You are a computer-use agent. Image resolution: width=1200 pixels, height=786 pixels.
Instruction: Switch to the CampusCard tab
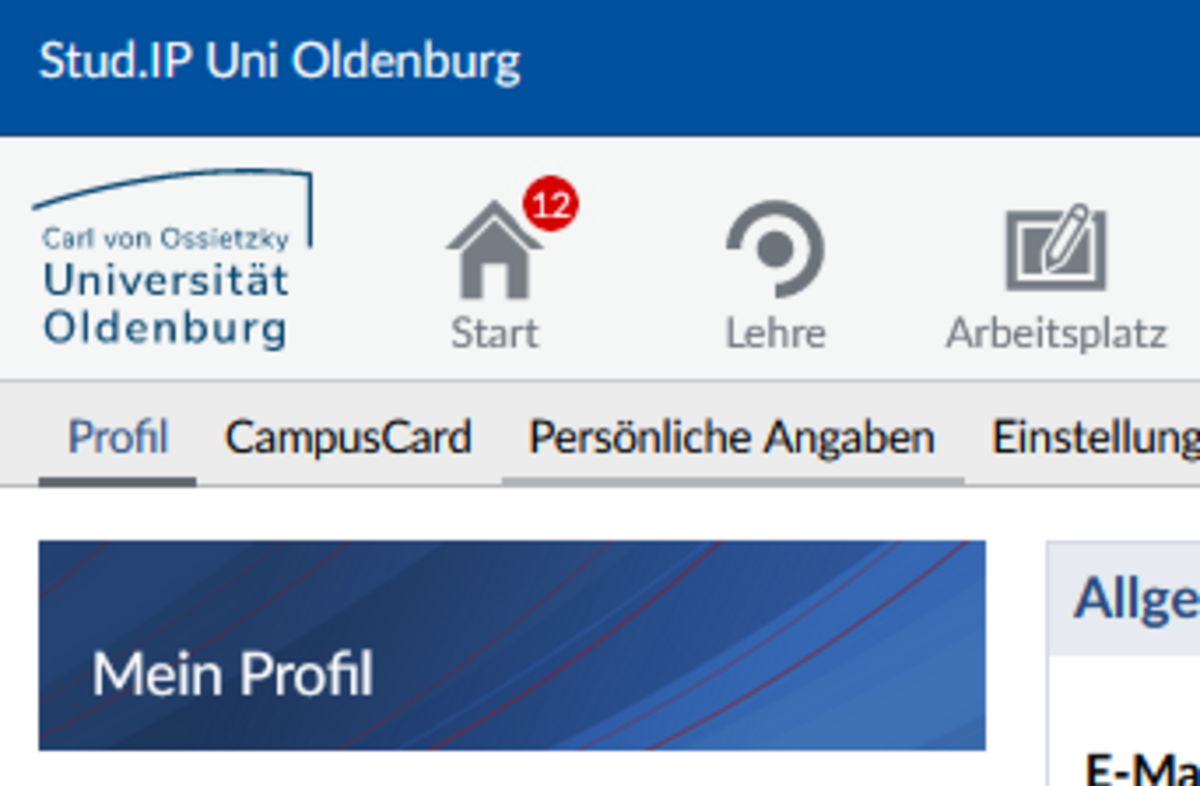pos(348,437)
